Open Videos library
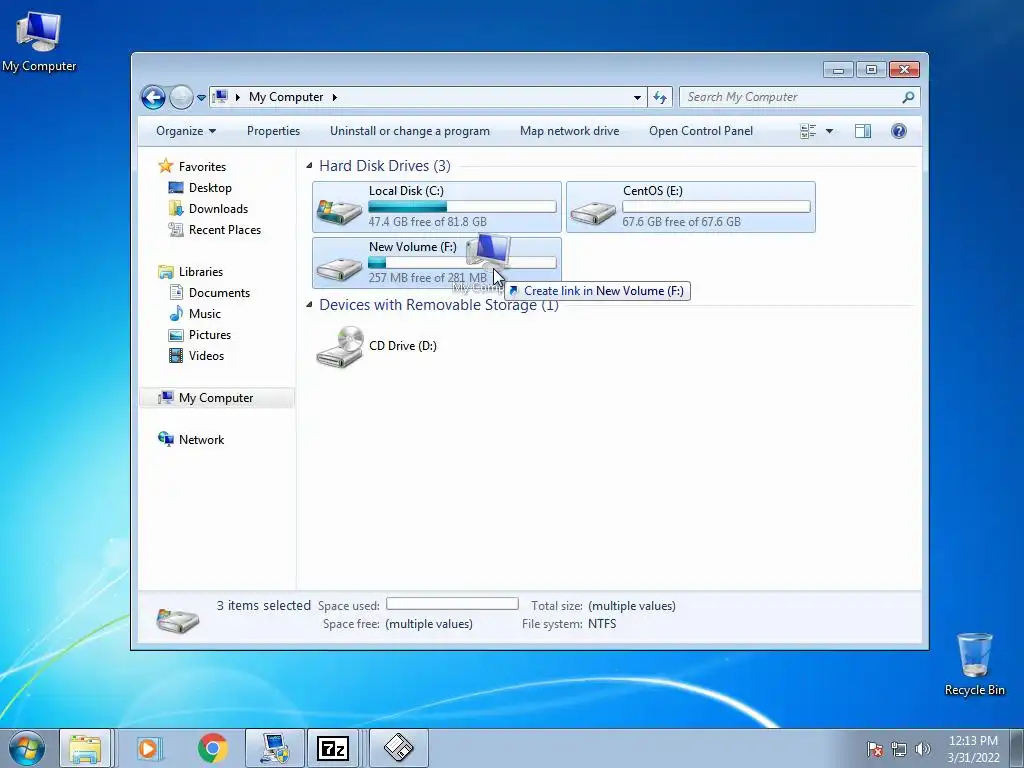 coord(197,355)
